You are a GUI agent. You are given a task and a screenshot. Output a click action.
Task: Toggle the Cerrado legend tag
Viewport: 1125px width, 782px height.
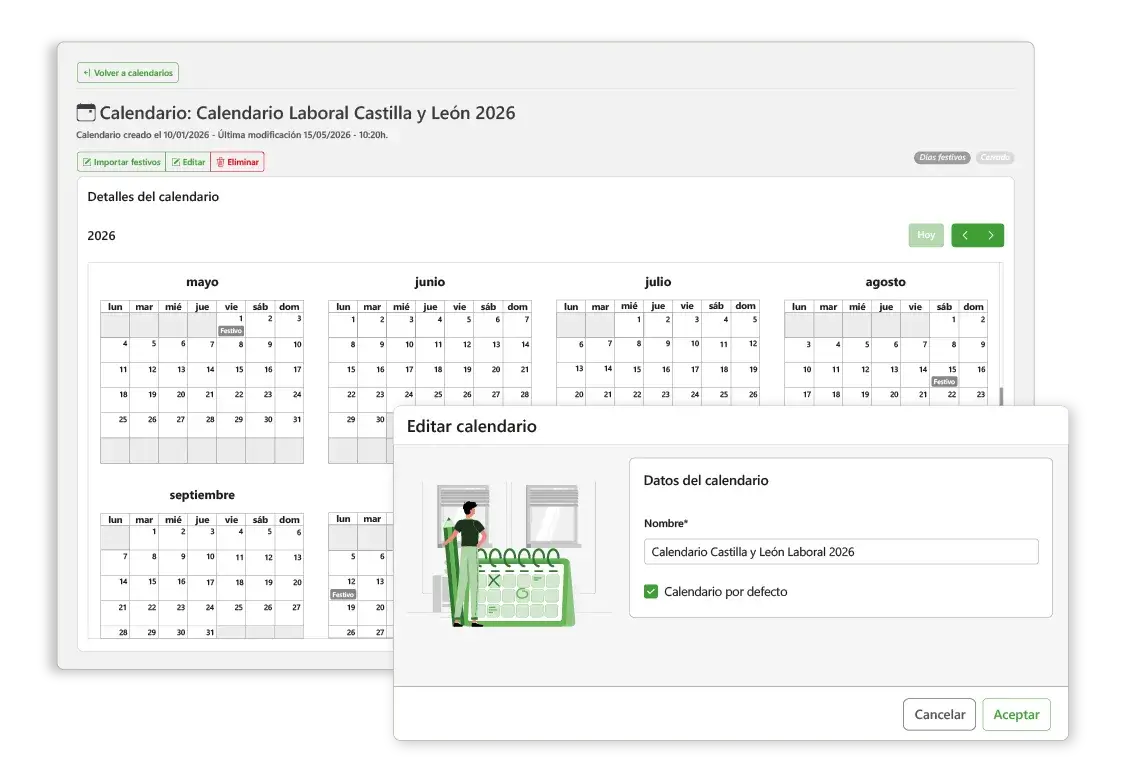[994, 157]
